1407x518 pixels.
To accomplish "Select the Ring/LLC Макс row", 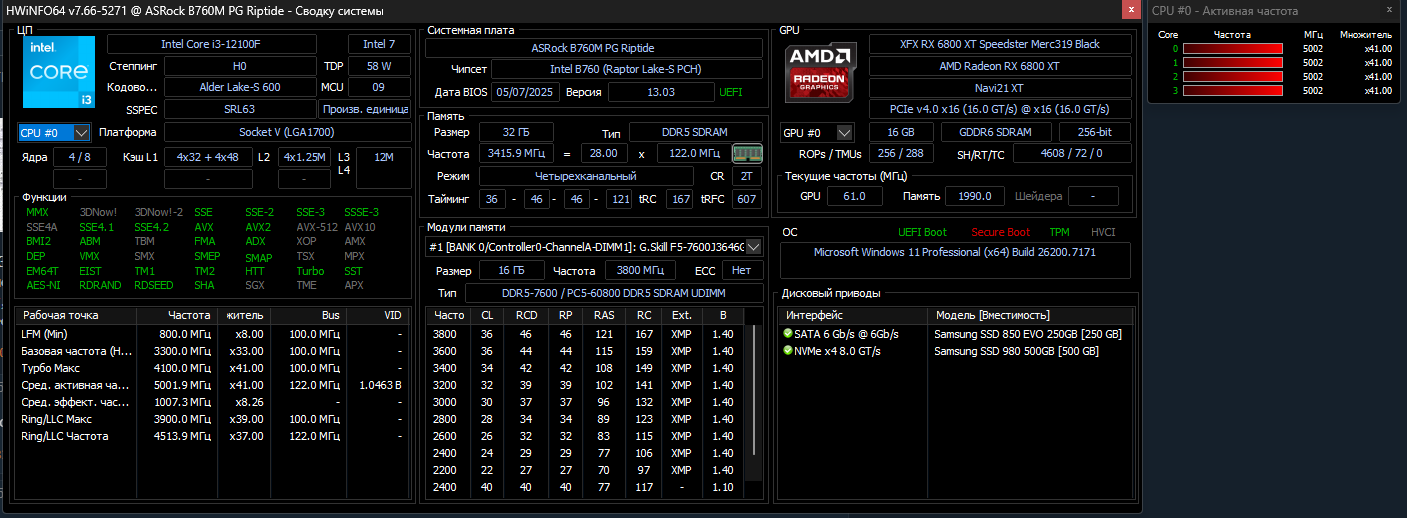I will tap(212, 419).
